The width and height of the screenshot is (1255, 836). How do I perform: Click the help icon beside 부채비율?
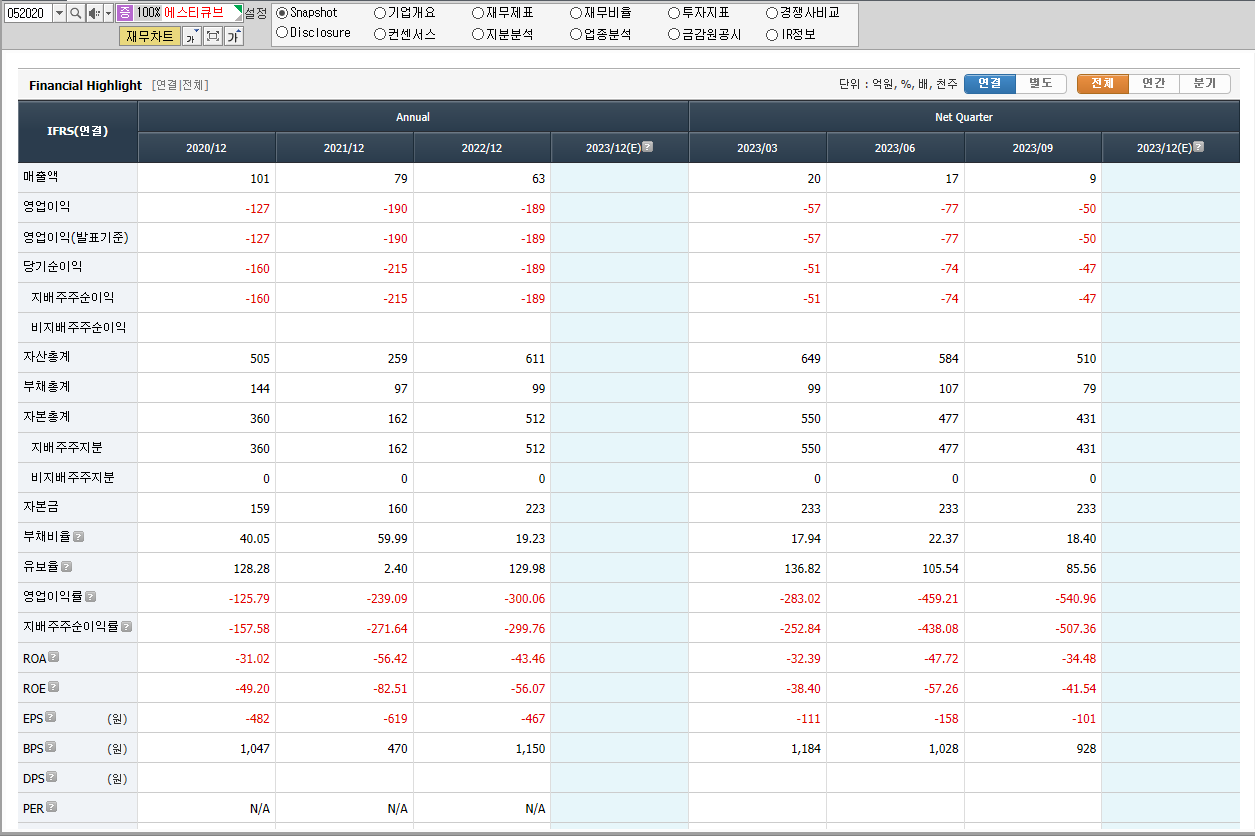coord(79,536)
